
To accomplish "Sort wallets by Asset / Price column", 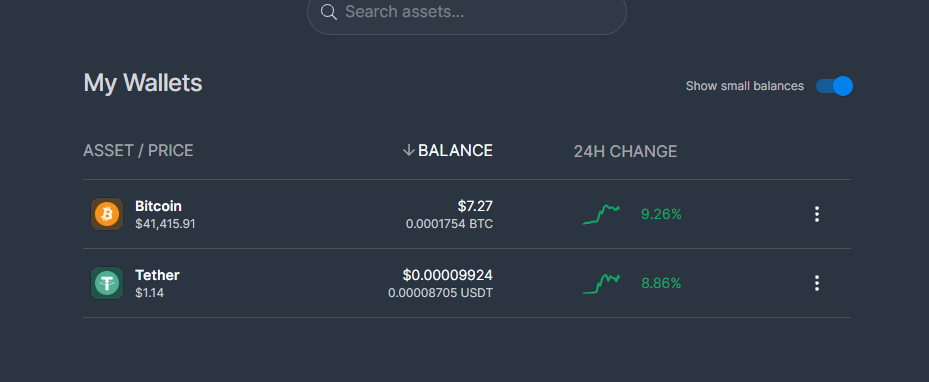I will 138,150.
